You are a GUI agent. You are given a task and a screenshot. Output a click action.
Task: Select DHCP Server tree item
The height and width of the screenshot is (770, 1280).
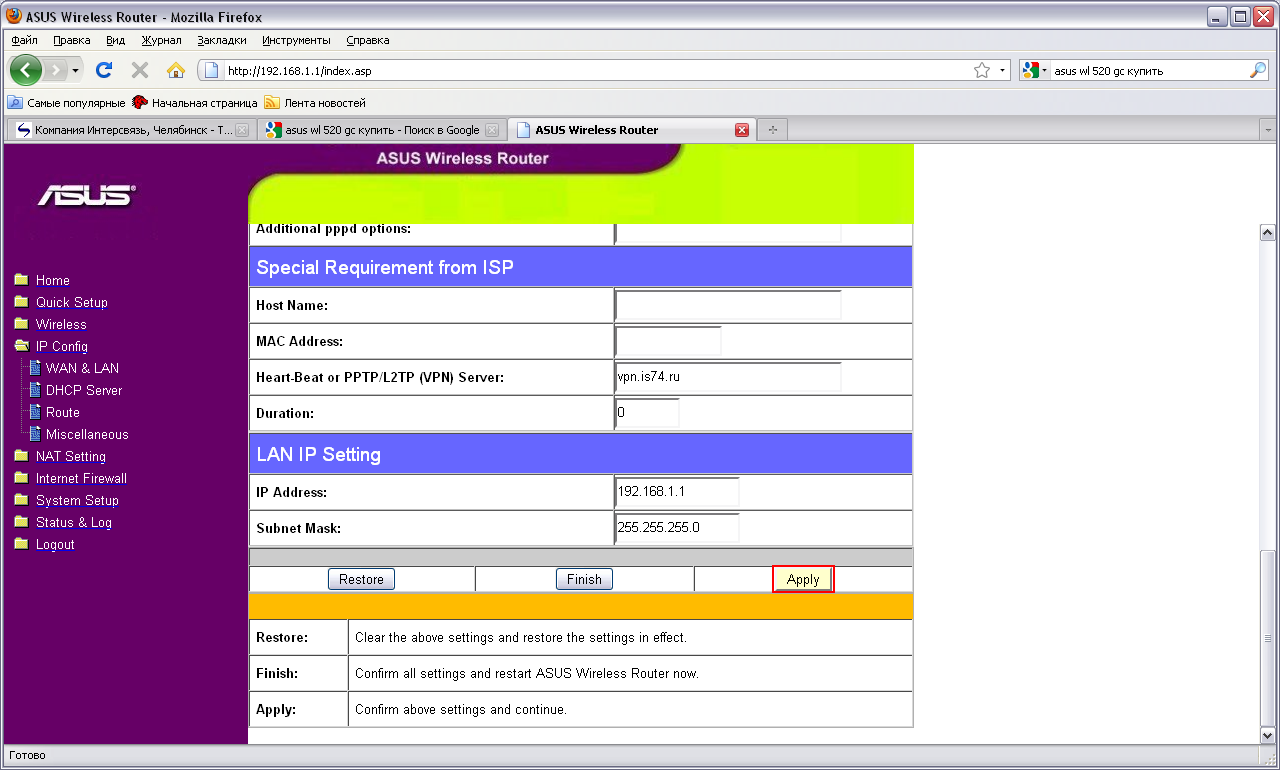(x=84, y=390)
